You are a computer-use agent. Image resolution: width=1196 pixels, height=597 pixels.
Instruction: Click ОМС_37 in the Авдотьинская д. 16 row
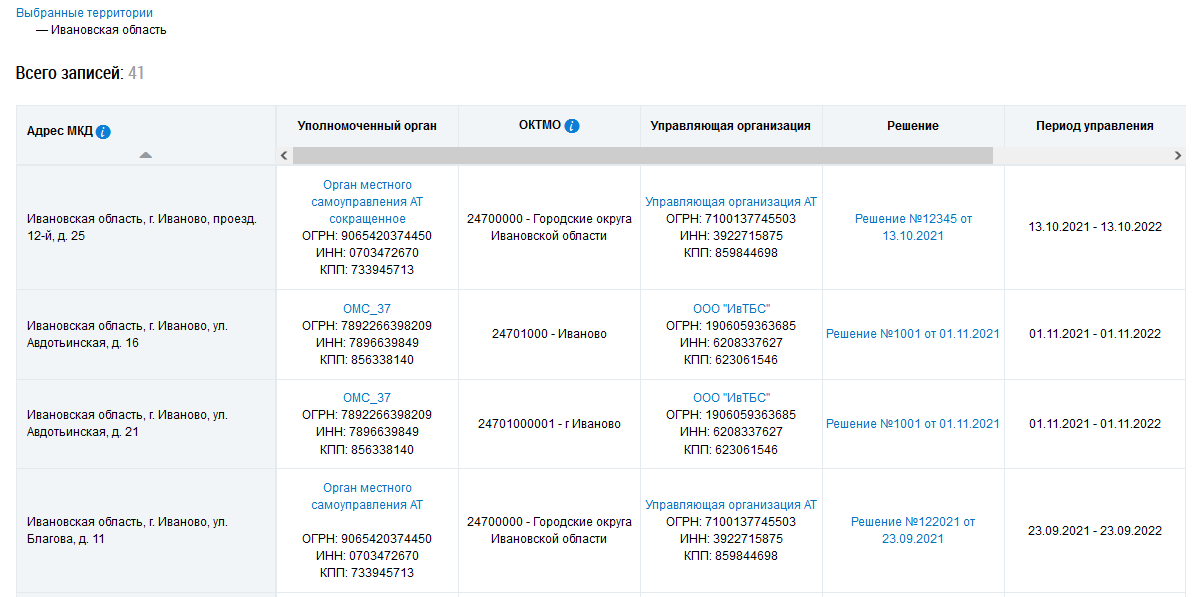pos(367,308)
